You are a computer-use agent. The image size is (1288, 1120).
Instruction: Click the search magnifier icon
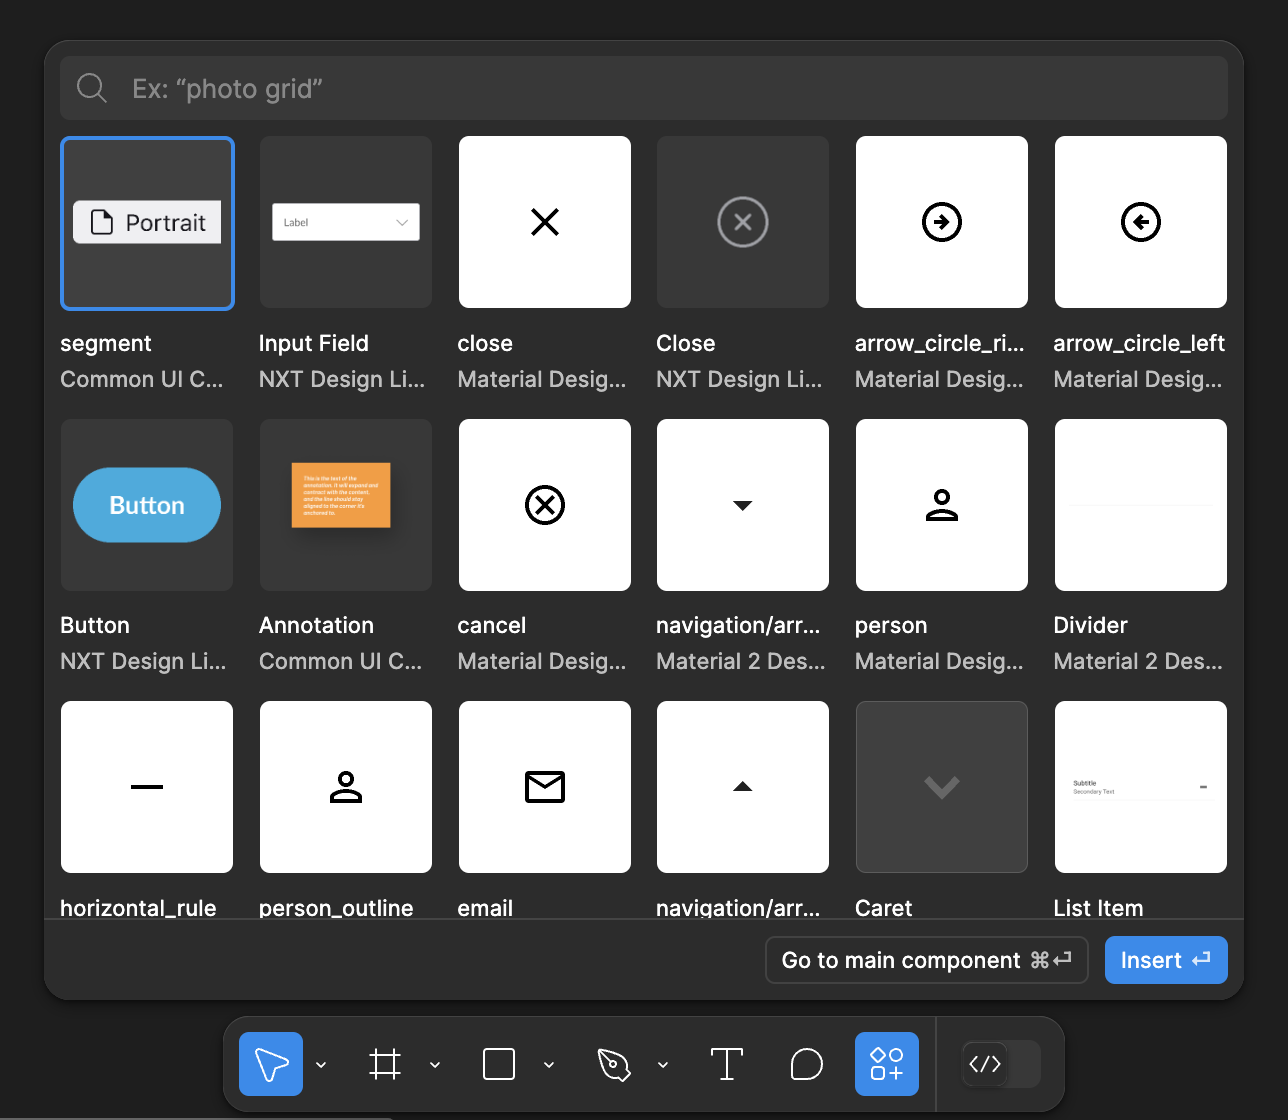coord(92,88)
